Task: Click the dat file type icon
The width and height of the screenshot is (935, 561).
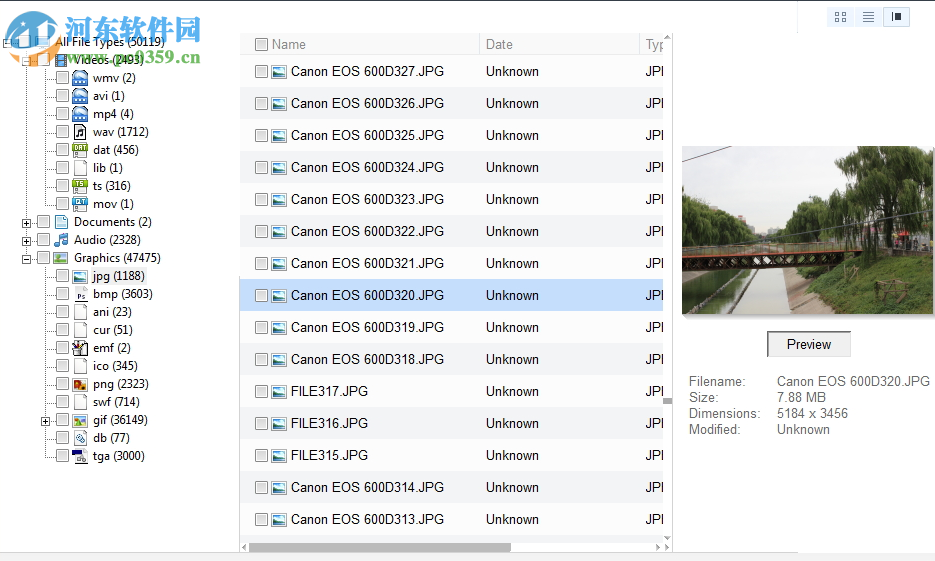Action: 80,150
